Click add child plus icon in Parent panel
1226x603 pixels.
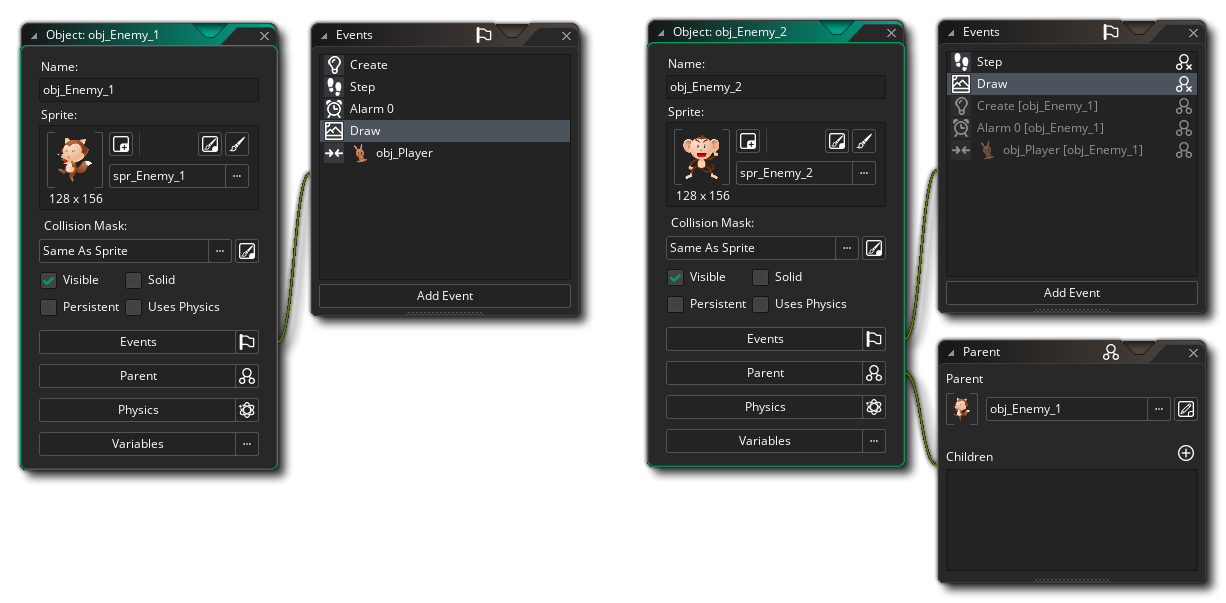pos(1186,454)
